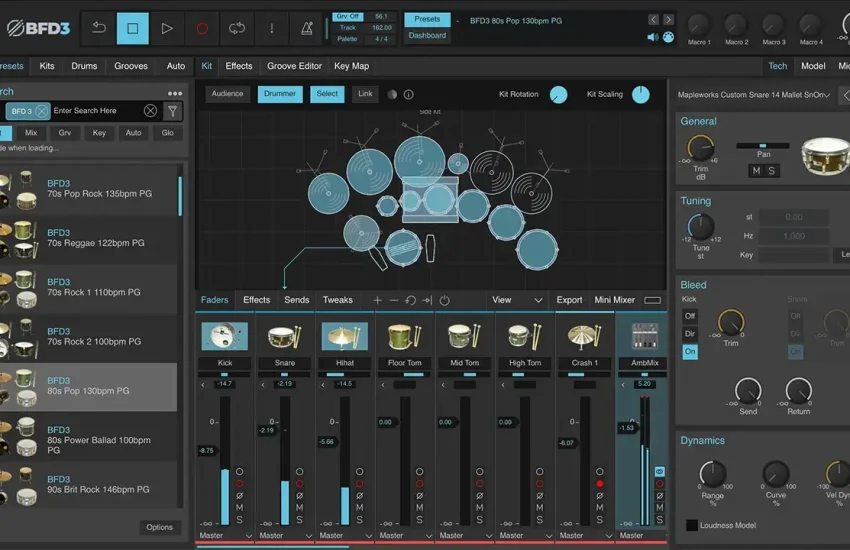850x550 pixels.
Task: Select the Crash 1 channel image
Action: tap(584, 336)
